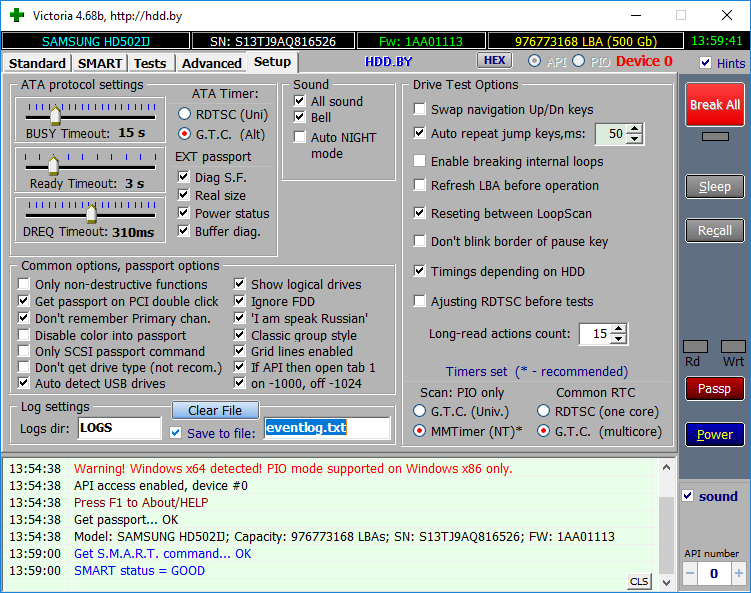Toggle Grid lines enabled checkbox
The width and height of the screenshot is (751, 593).
coord(239,351)
